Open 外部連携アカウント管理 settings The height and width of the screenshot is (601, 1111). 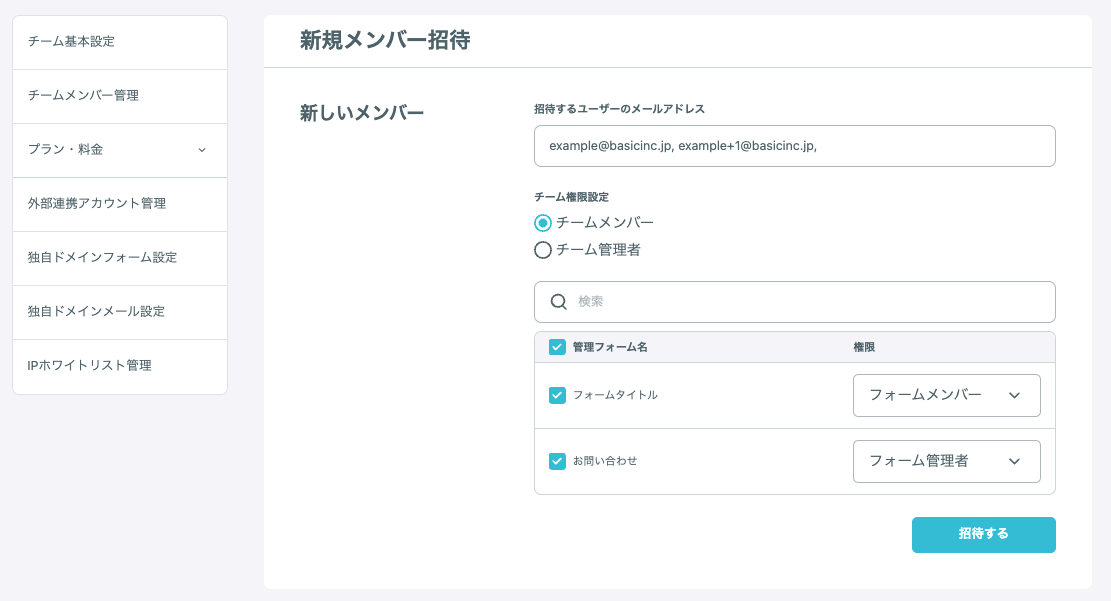click(120, 204)
